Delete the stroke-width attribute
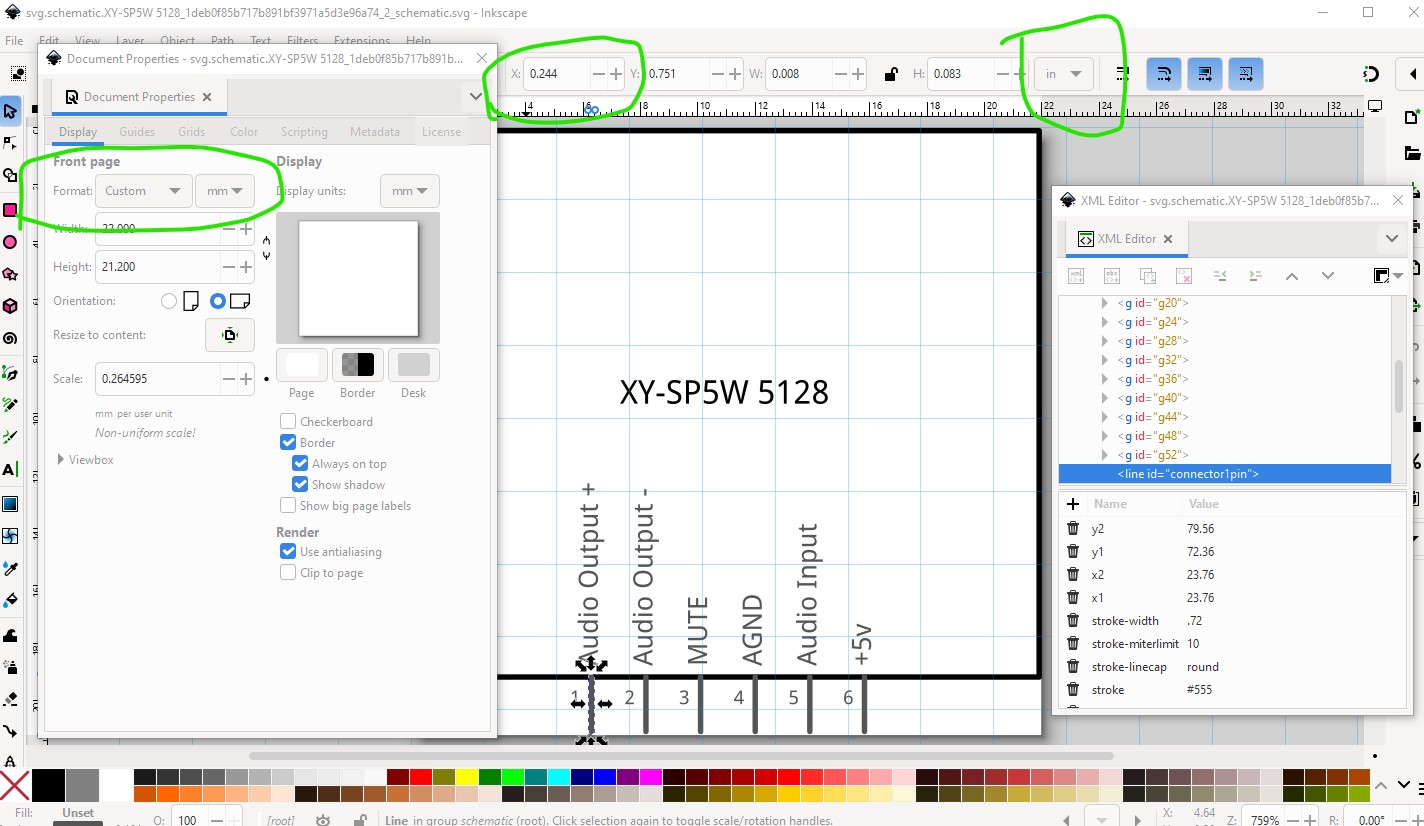 1073,621
